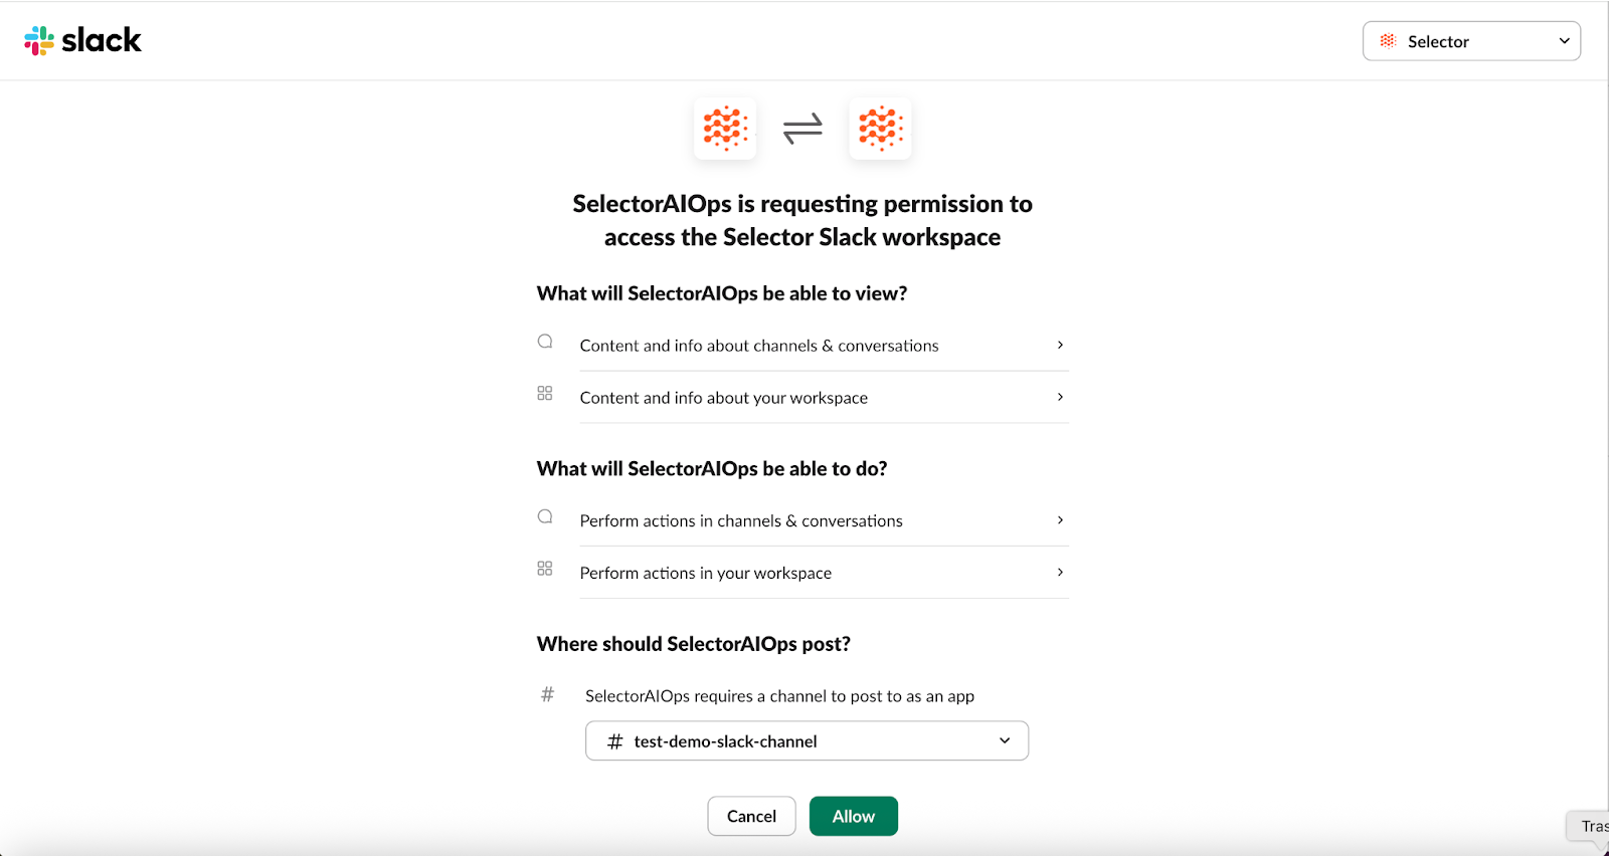Click the Allow button

coord(853,815)
